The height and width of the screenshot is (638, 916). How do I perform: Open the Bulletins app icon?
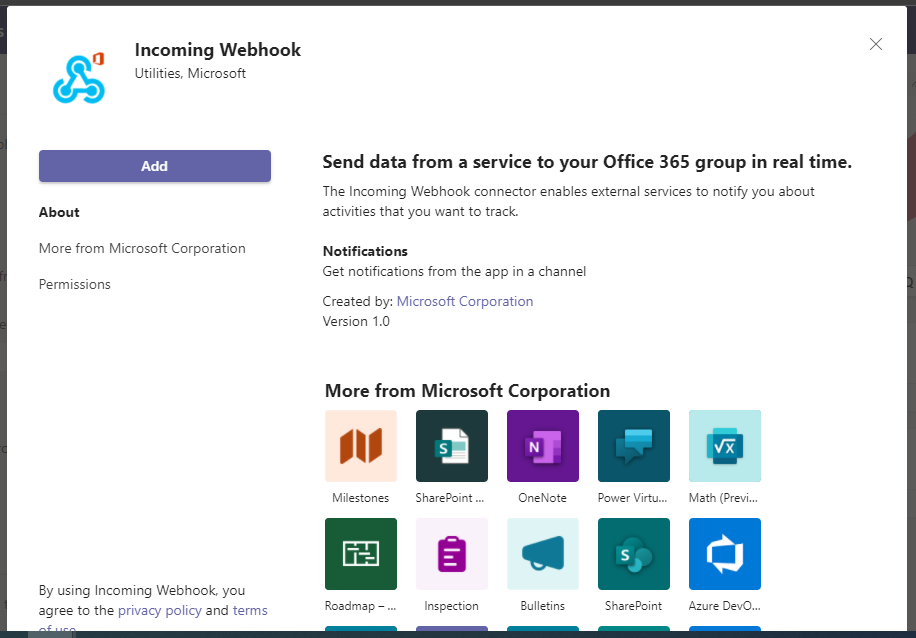click(x=543, y=554)
